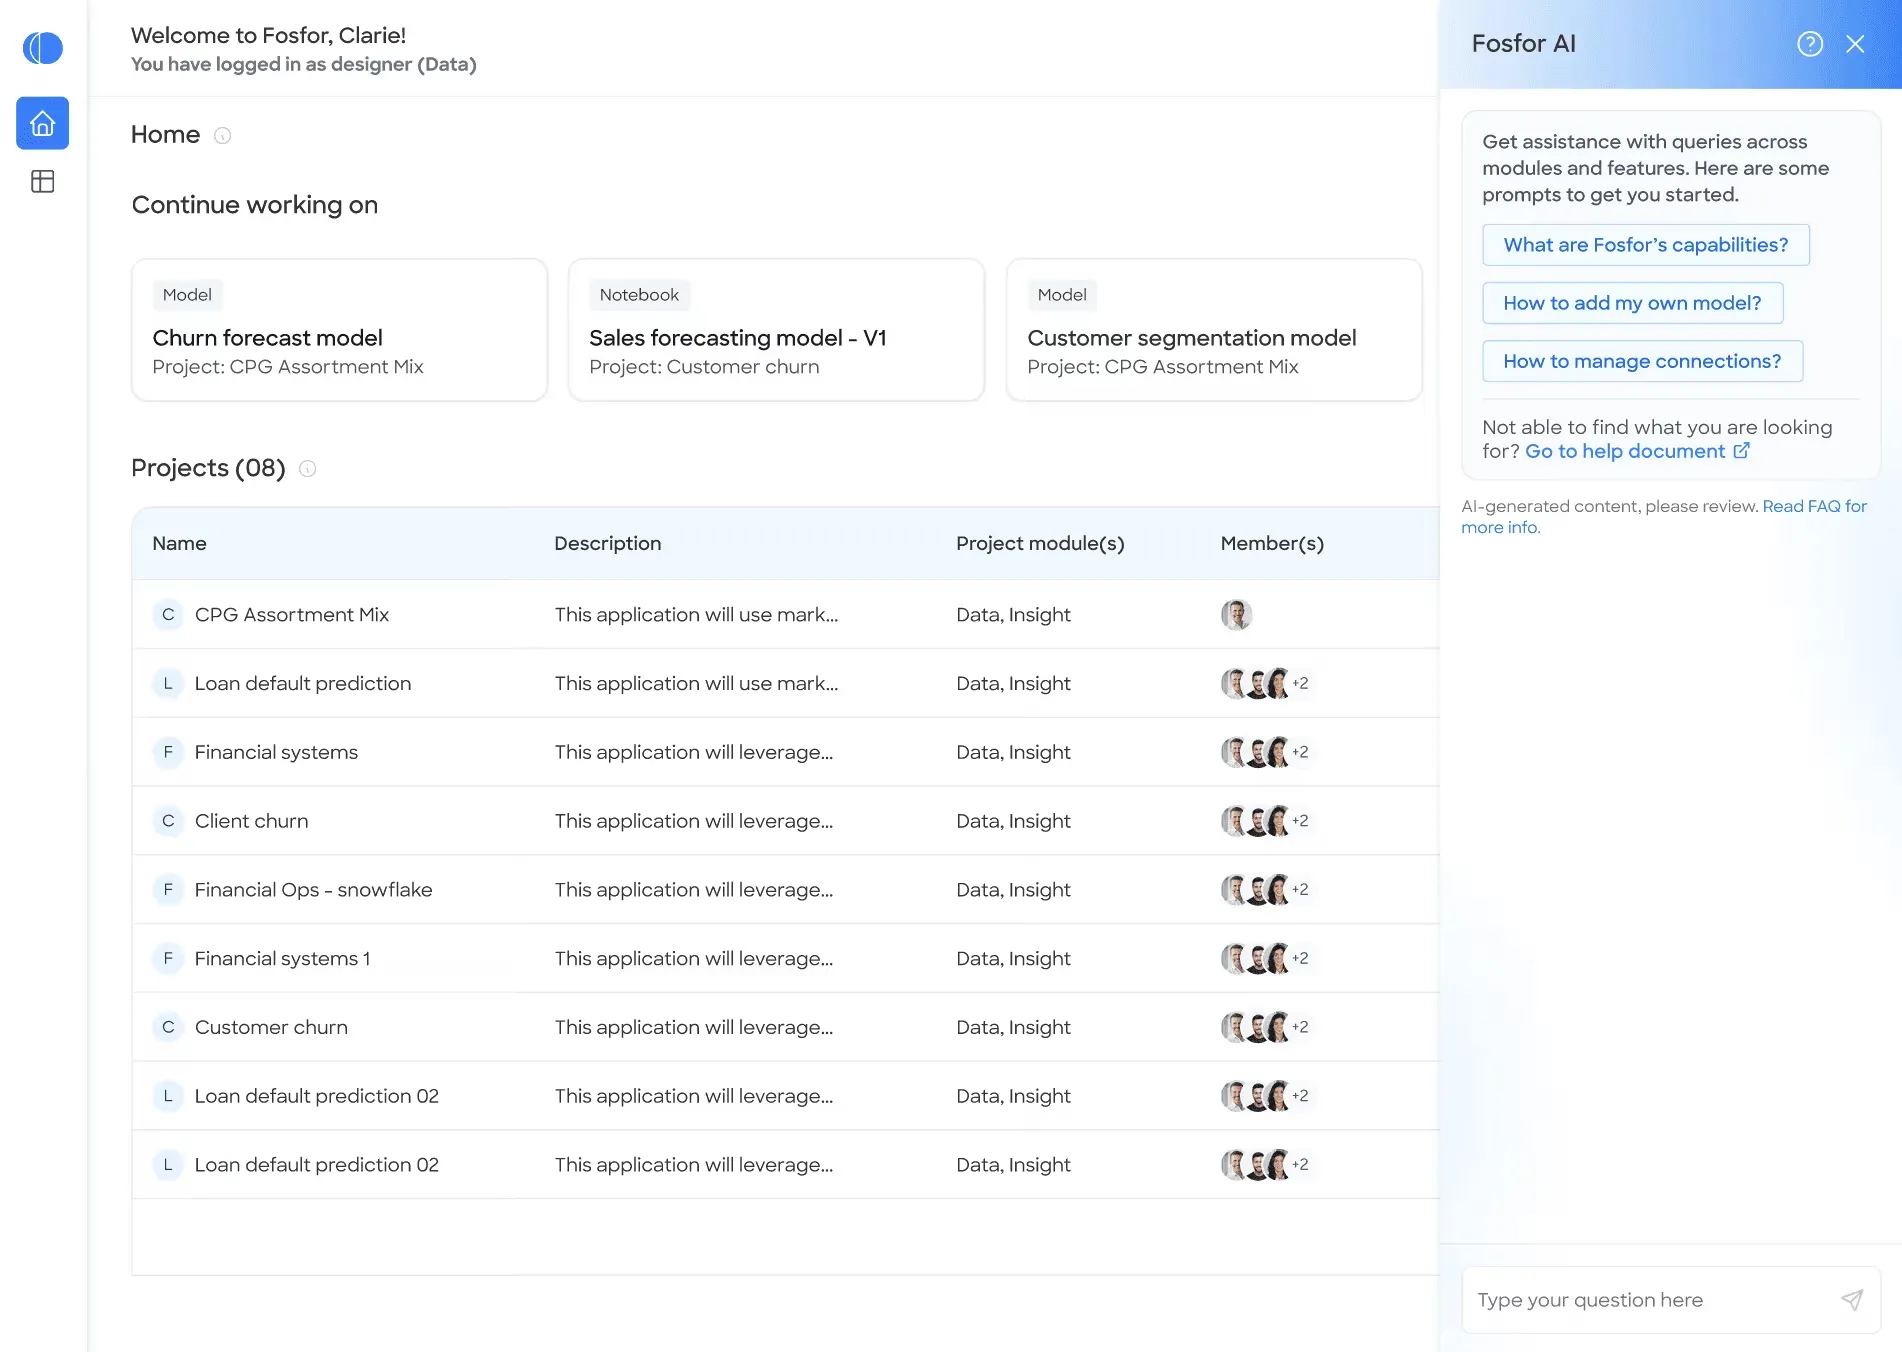
Task: Click the F badge of Financial systems row
Action: click(168, 752)
